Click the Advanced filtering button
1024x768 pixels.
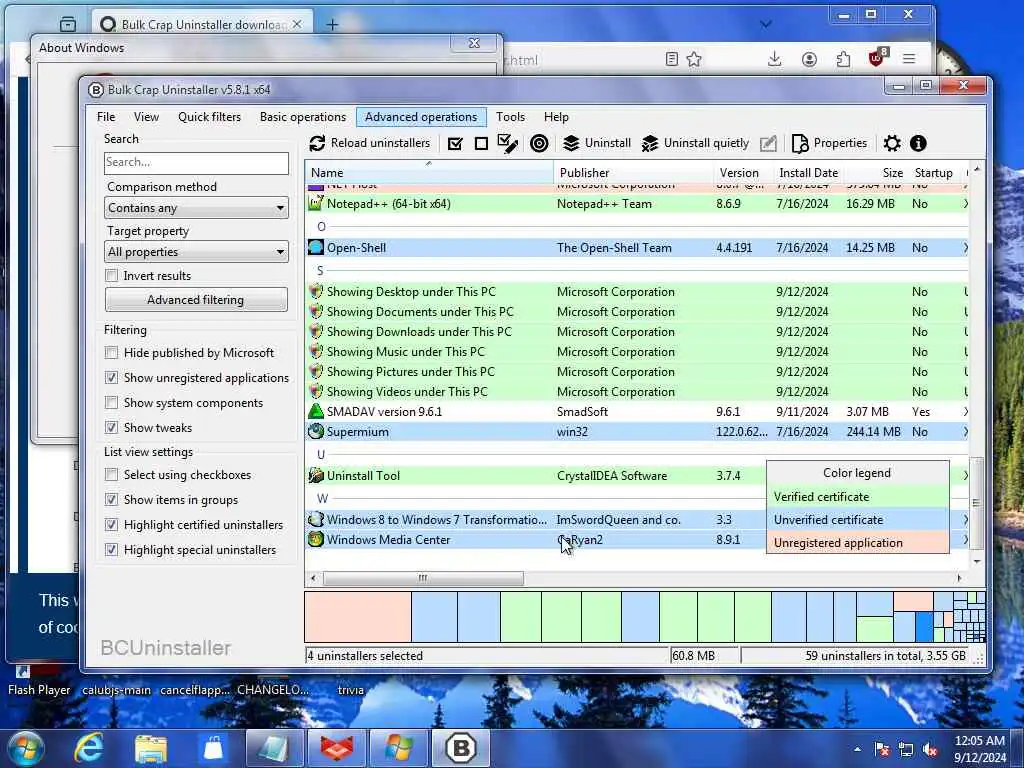[196, 300]
